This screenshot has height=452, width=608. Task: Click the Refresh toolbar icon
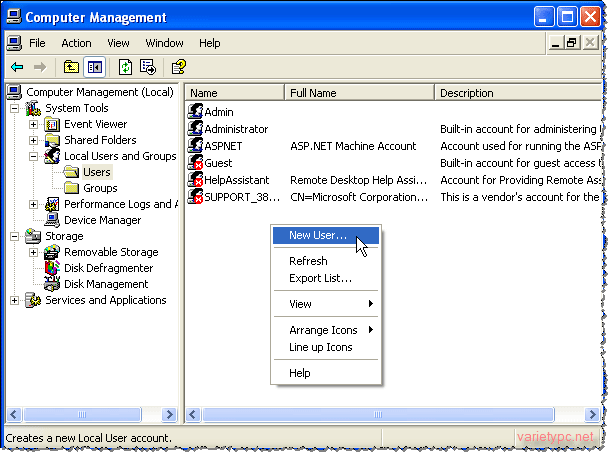click(125, 67)
